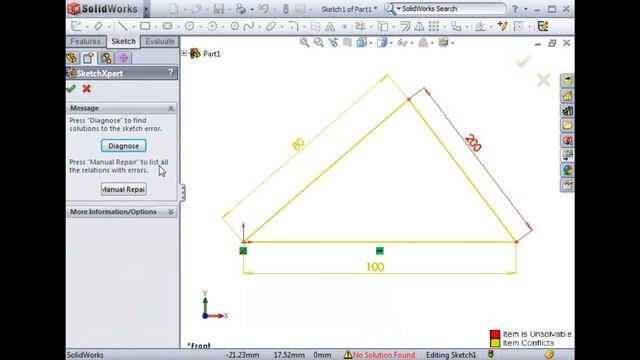The image size is (640, 360).
Task: Open the Circle tool dropdown arrow
Action: [200, 27]
